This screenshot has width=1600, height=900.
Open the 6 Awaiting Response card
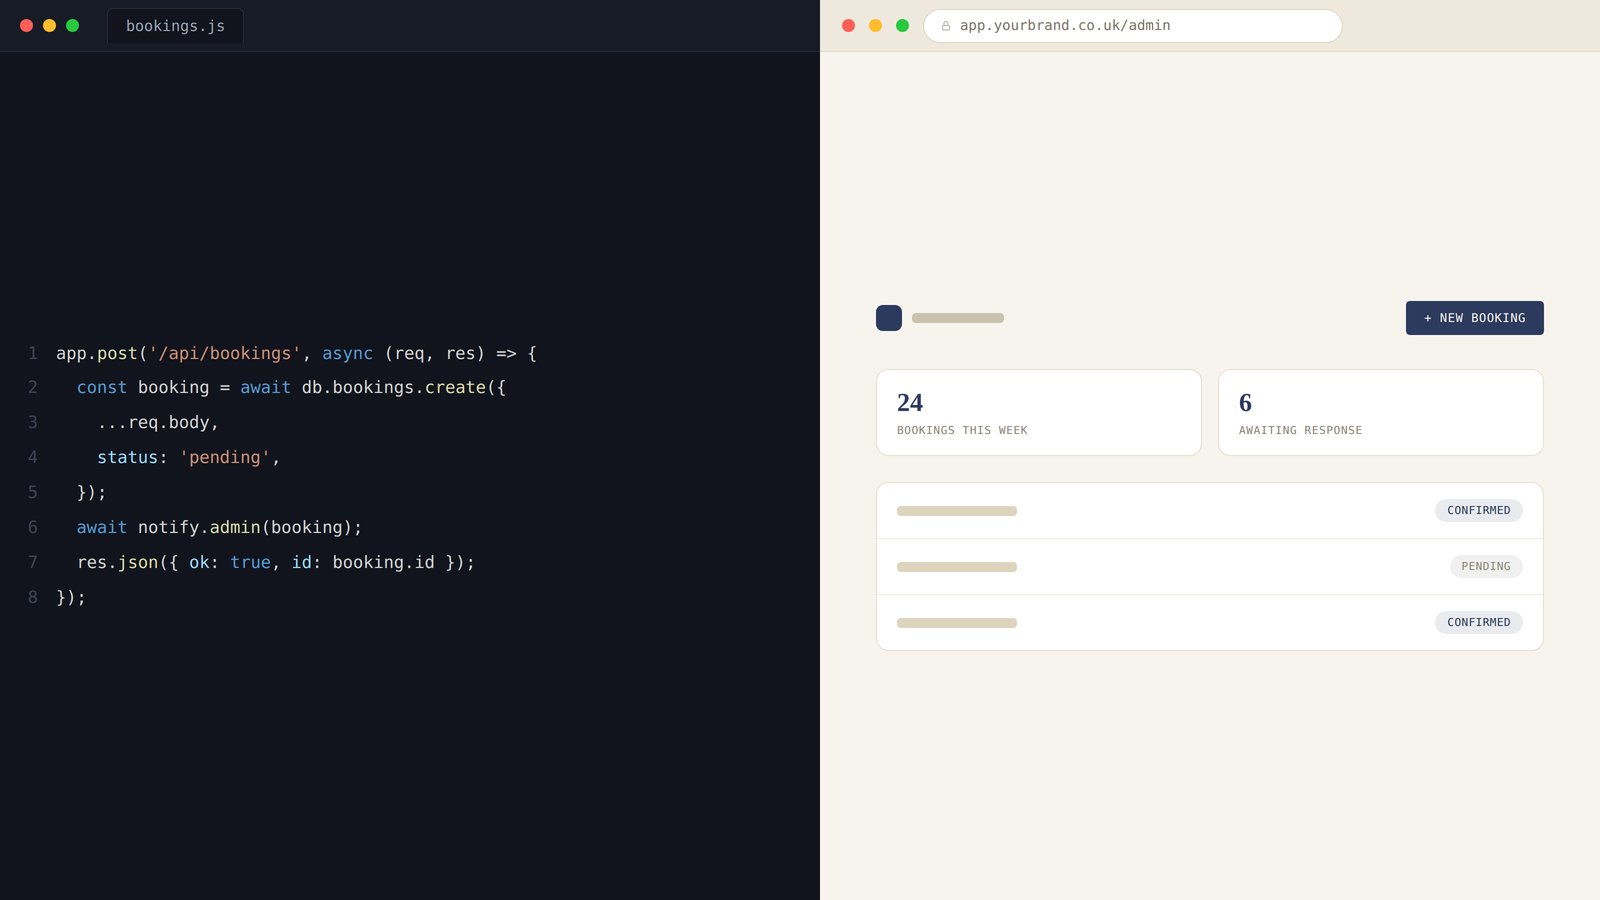pyautogui.click(x=1381, y=412)
